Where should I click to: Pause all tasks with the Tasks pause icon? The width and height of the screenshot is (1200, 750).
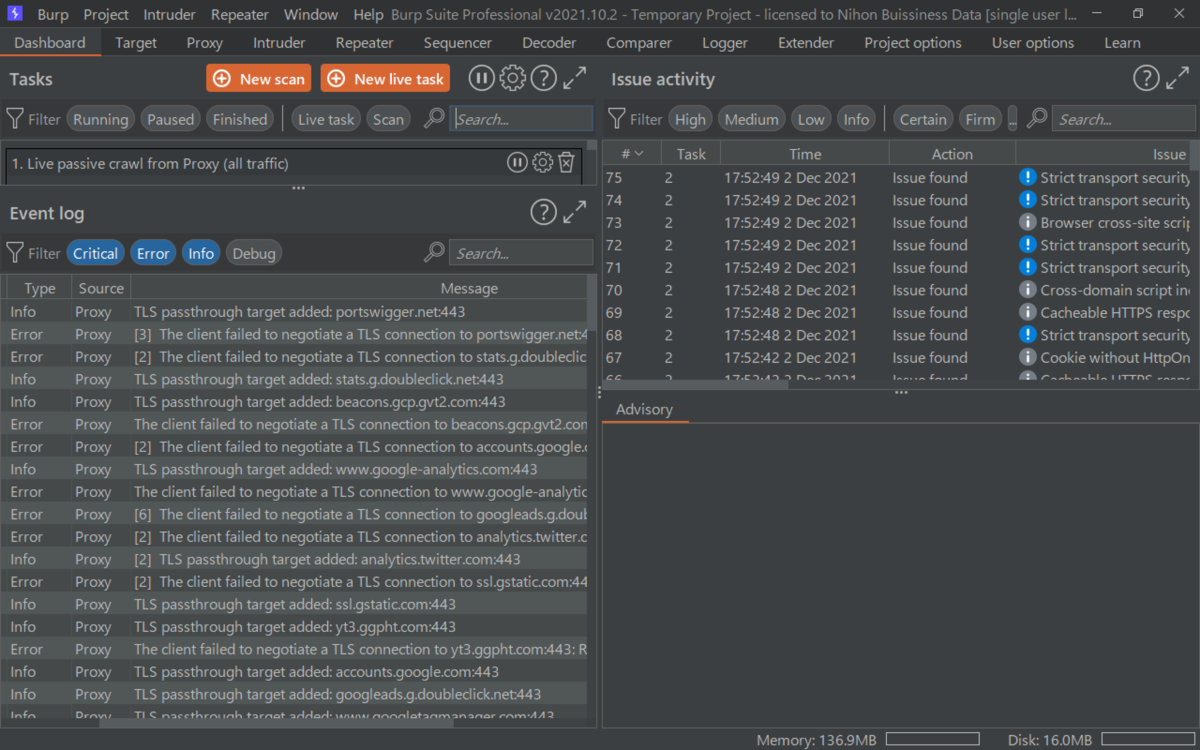coord(481,79)
